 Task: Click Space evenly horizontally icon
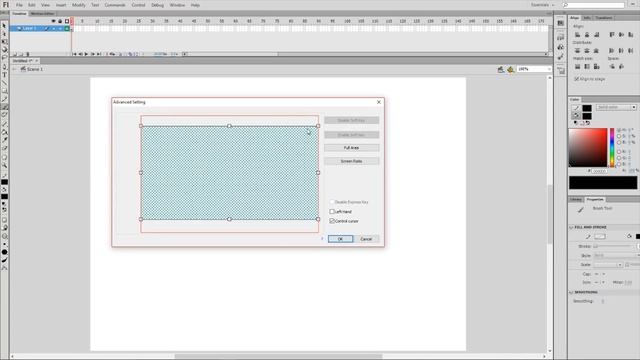pos(621,67)
